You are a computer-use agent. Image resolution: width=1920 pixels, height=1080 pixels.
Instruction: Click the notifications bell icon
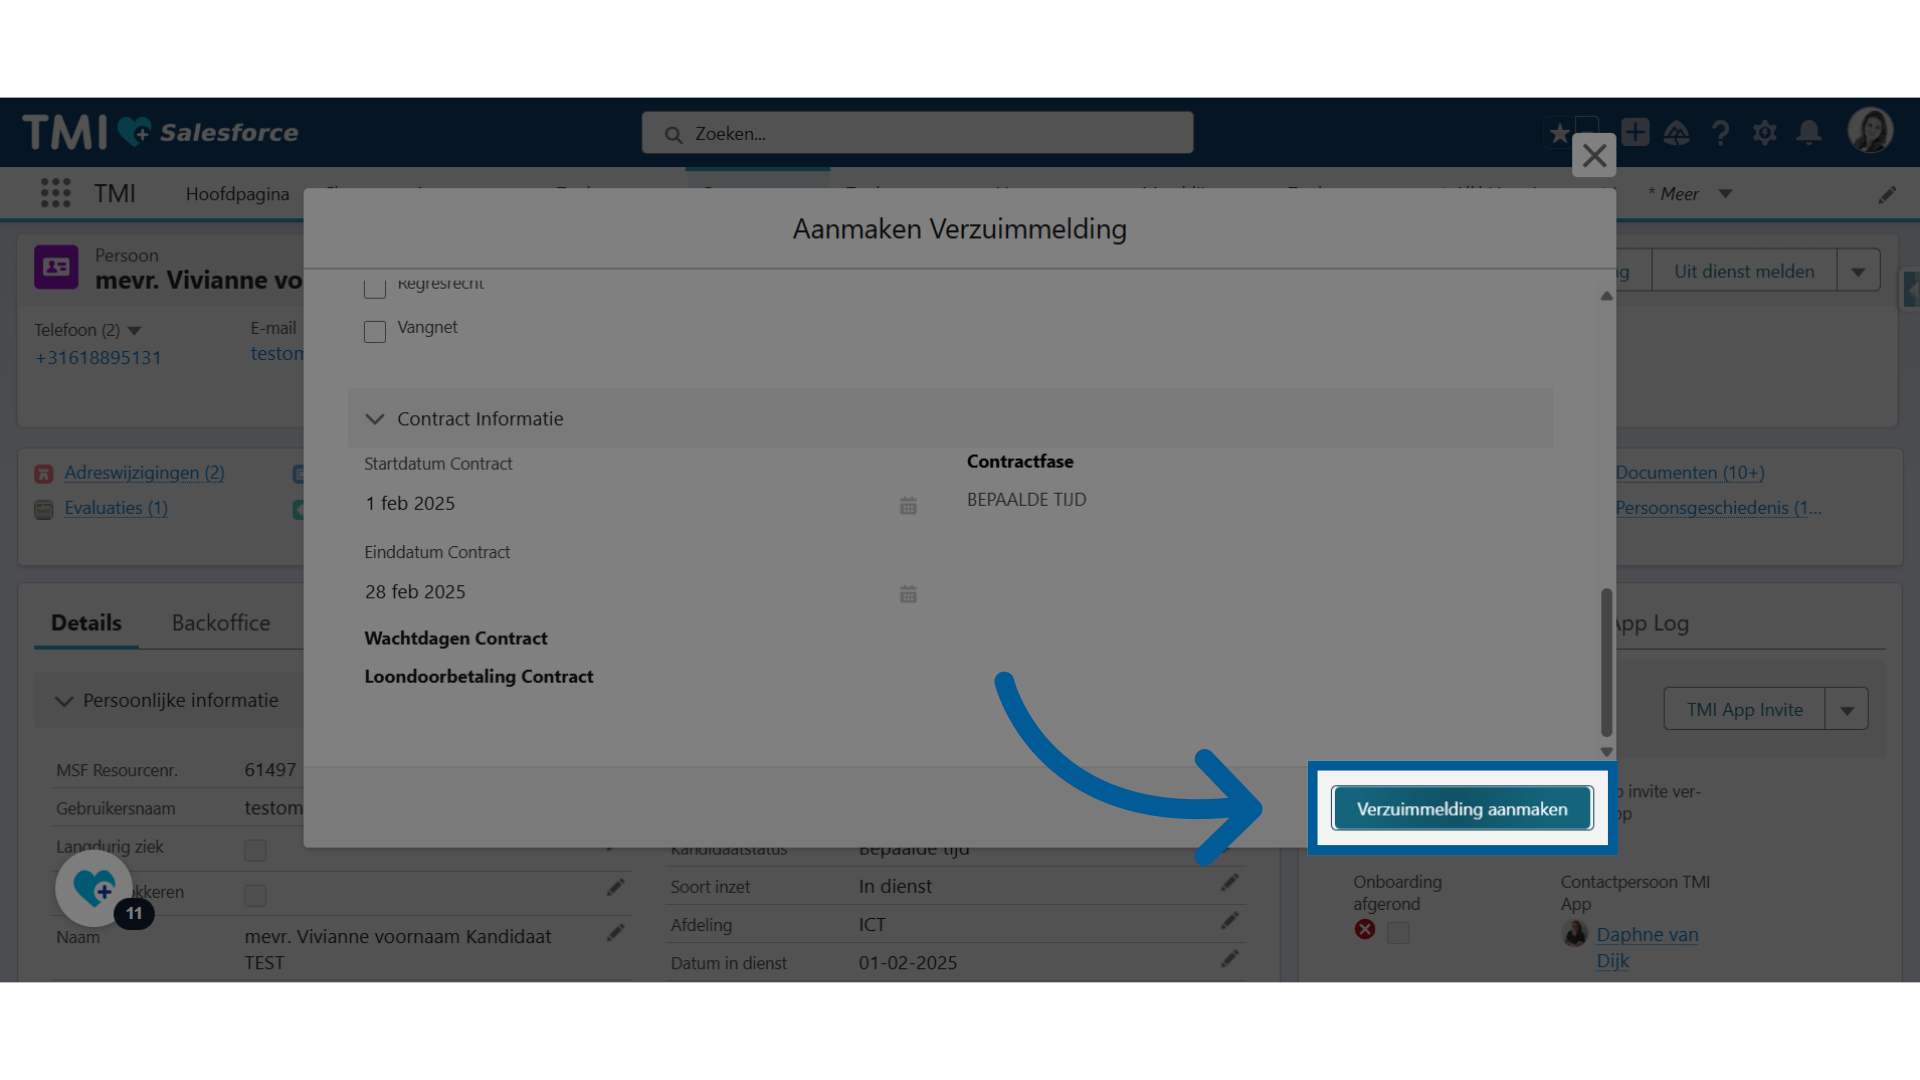(1809, 133)
